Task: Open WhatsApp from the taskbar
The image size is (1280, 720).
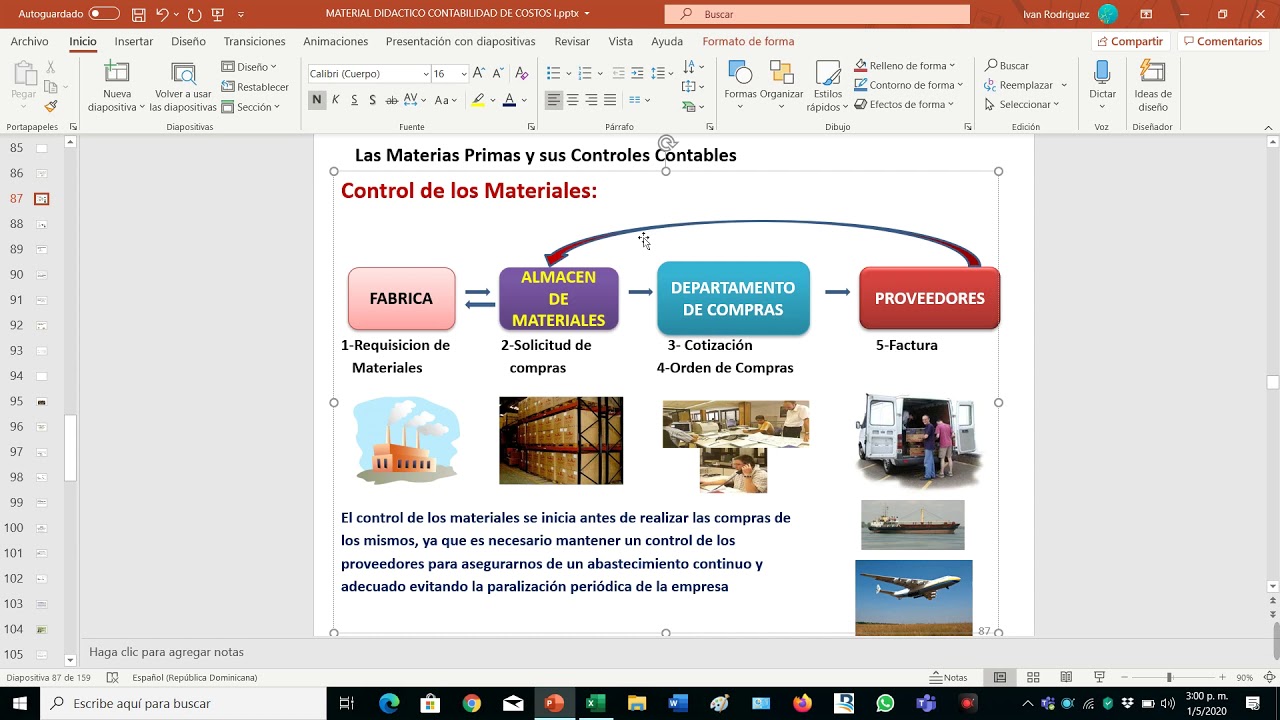Action: click(885, 703)
